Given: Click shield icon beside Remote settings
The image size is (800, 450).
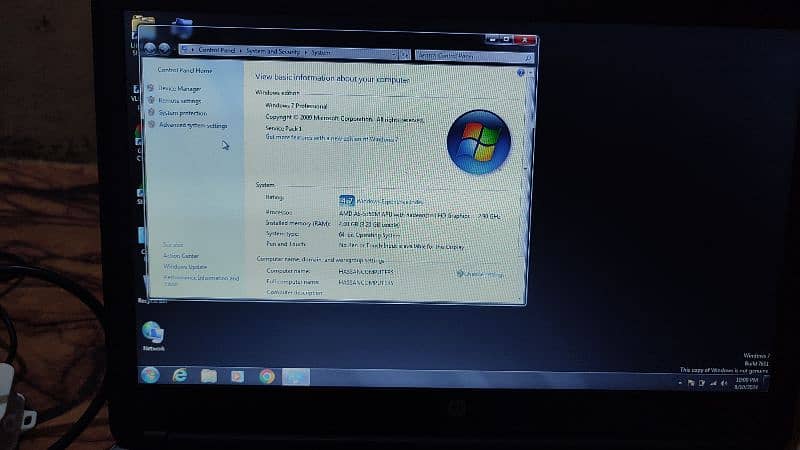Looking at the screenshot, I should [x=151, y=101].
